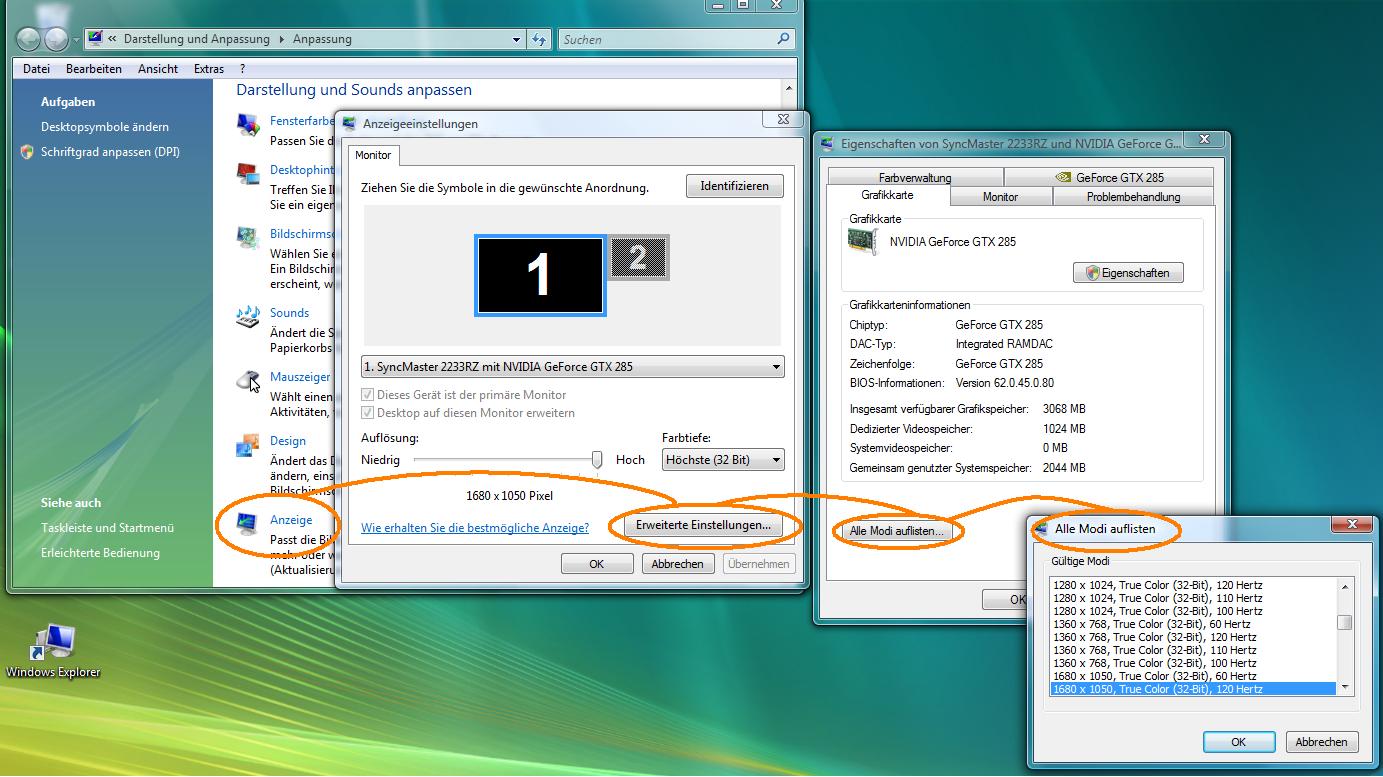
Task: Switch to the Problembehandlung tab
Action: (x=1133, y=197)
